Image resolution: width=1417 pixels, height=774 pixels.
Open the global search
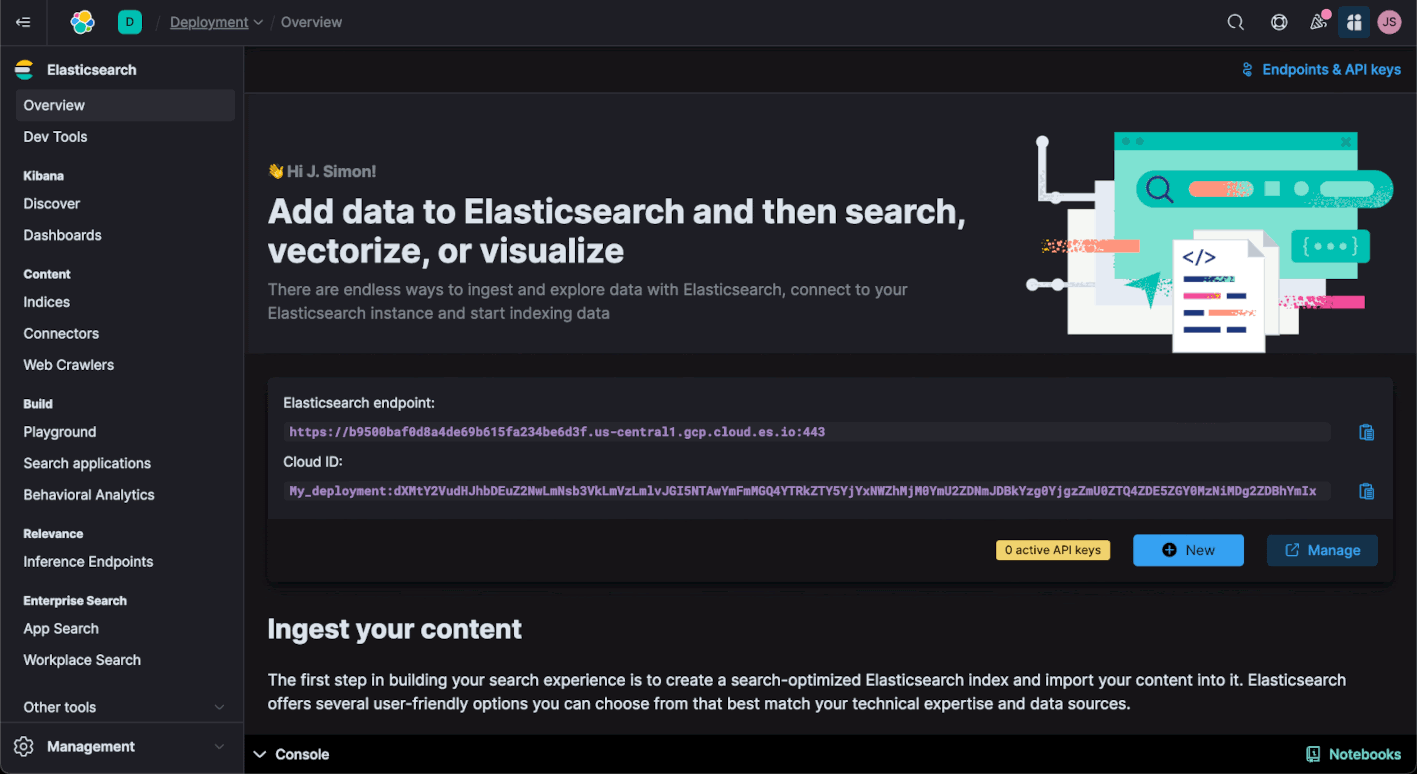(1235, 21)
